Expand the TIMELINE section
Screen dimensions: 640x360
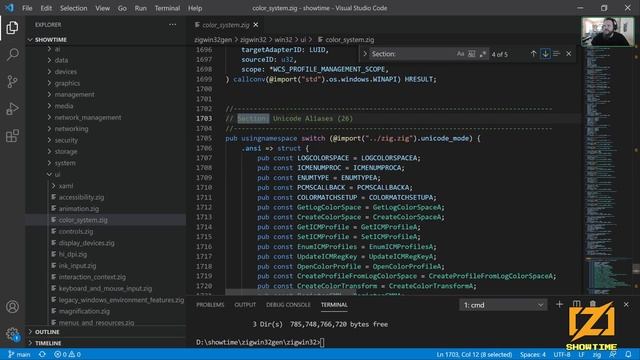[106, 343]
